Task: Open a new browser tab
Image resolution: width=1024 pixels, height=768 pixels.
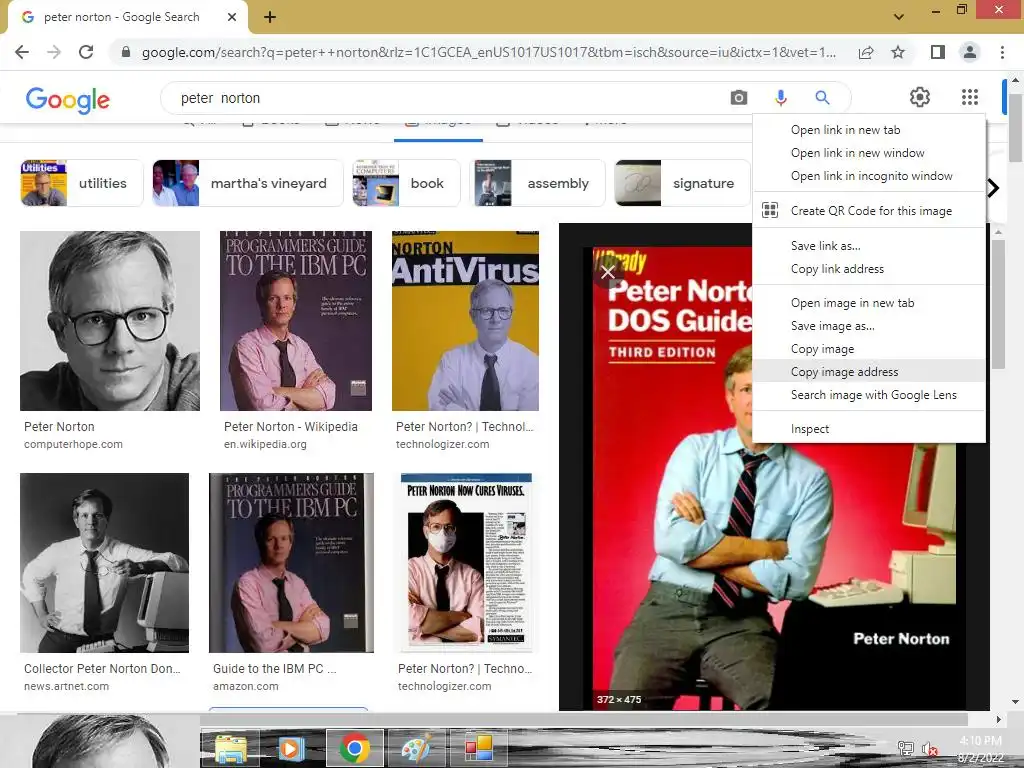Action: (270, 17)
